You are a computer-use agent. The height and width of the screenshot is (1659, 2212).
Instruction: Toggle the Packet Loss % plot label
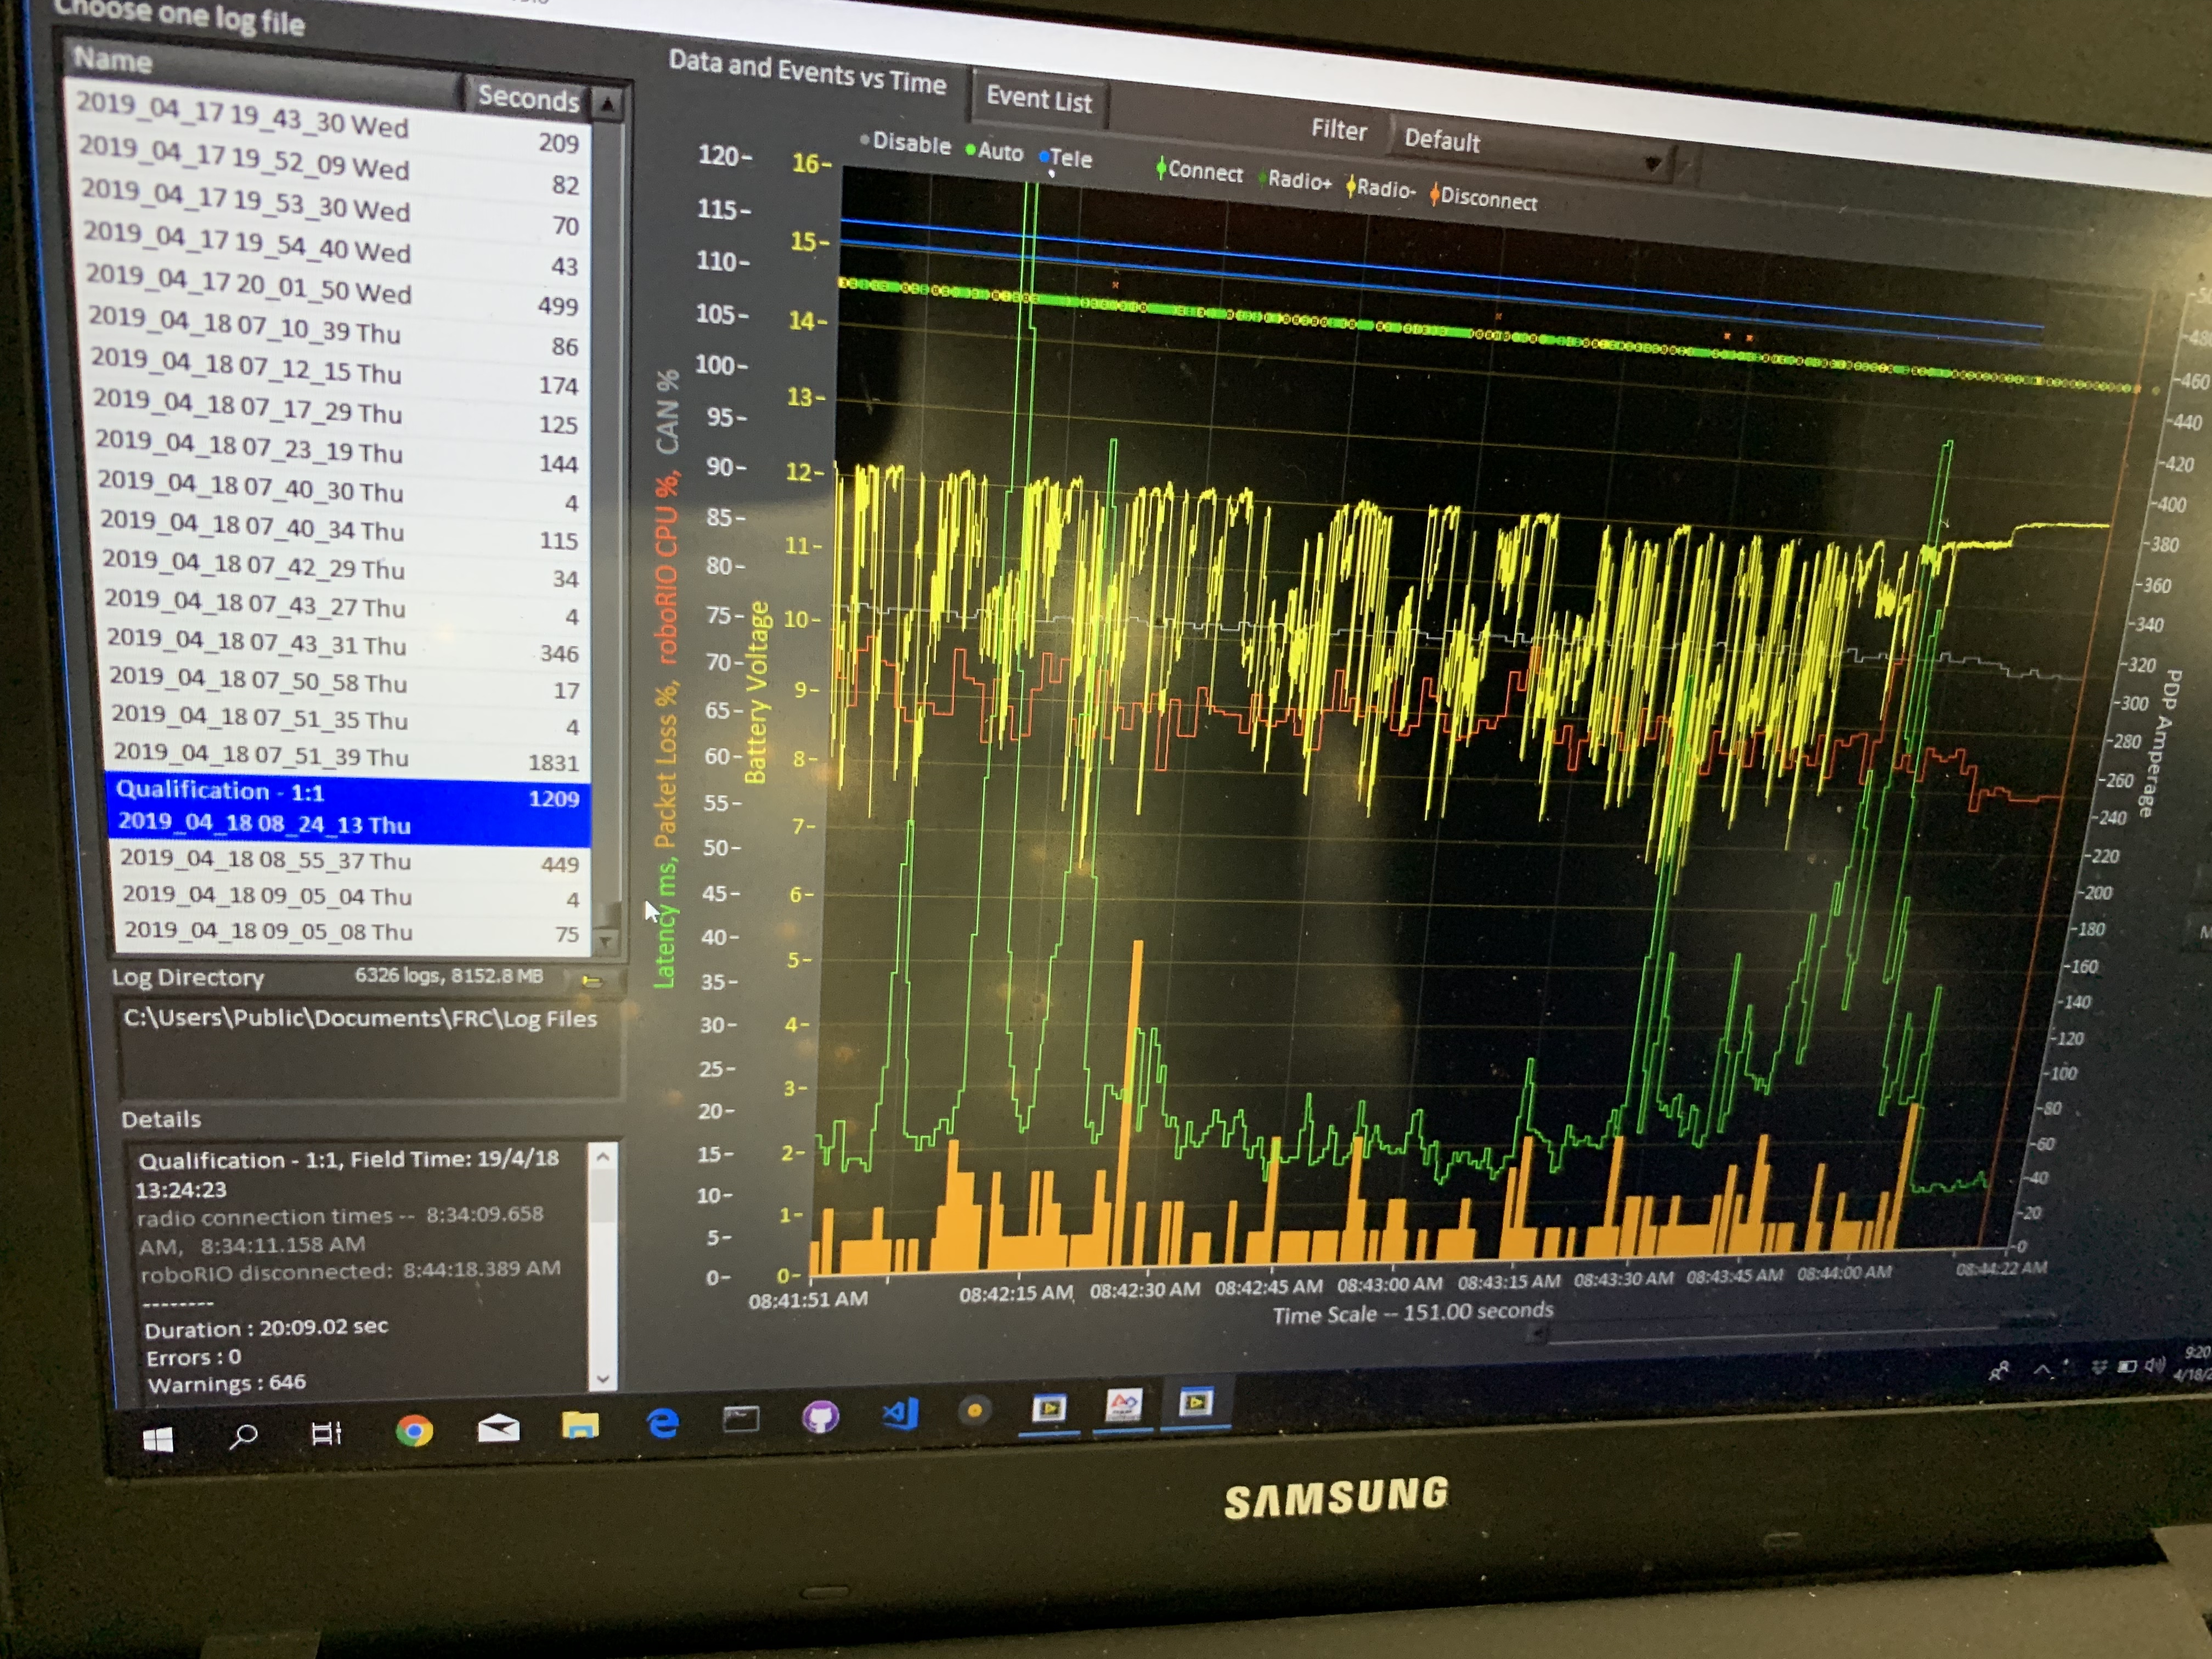click(x=665, y=766)
